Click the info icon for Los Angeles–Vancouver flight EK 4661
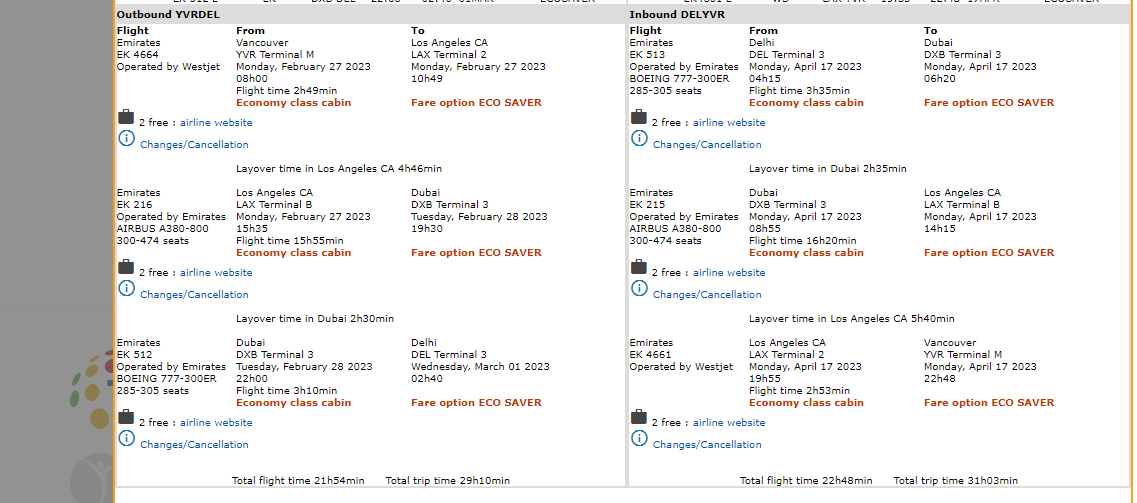 (639, 438)
